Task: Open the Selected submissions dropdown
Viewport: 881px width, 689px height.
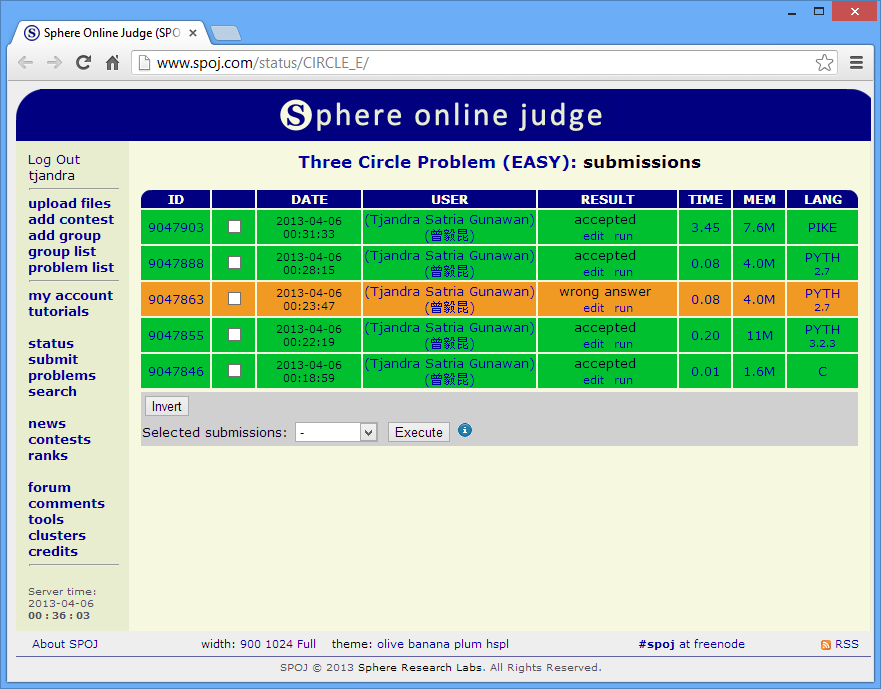Action: tap(336, 432)
